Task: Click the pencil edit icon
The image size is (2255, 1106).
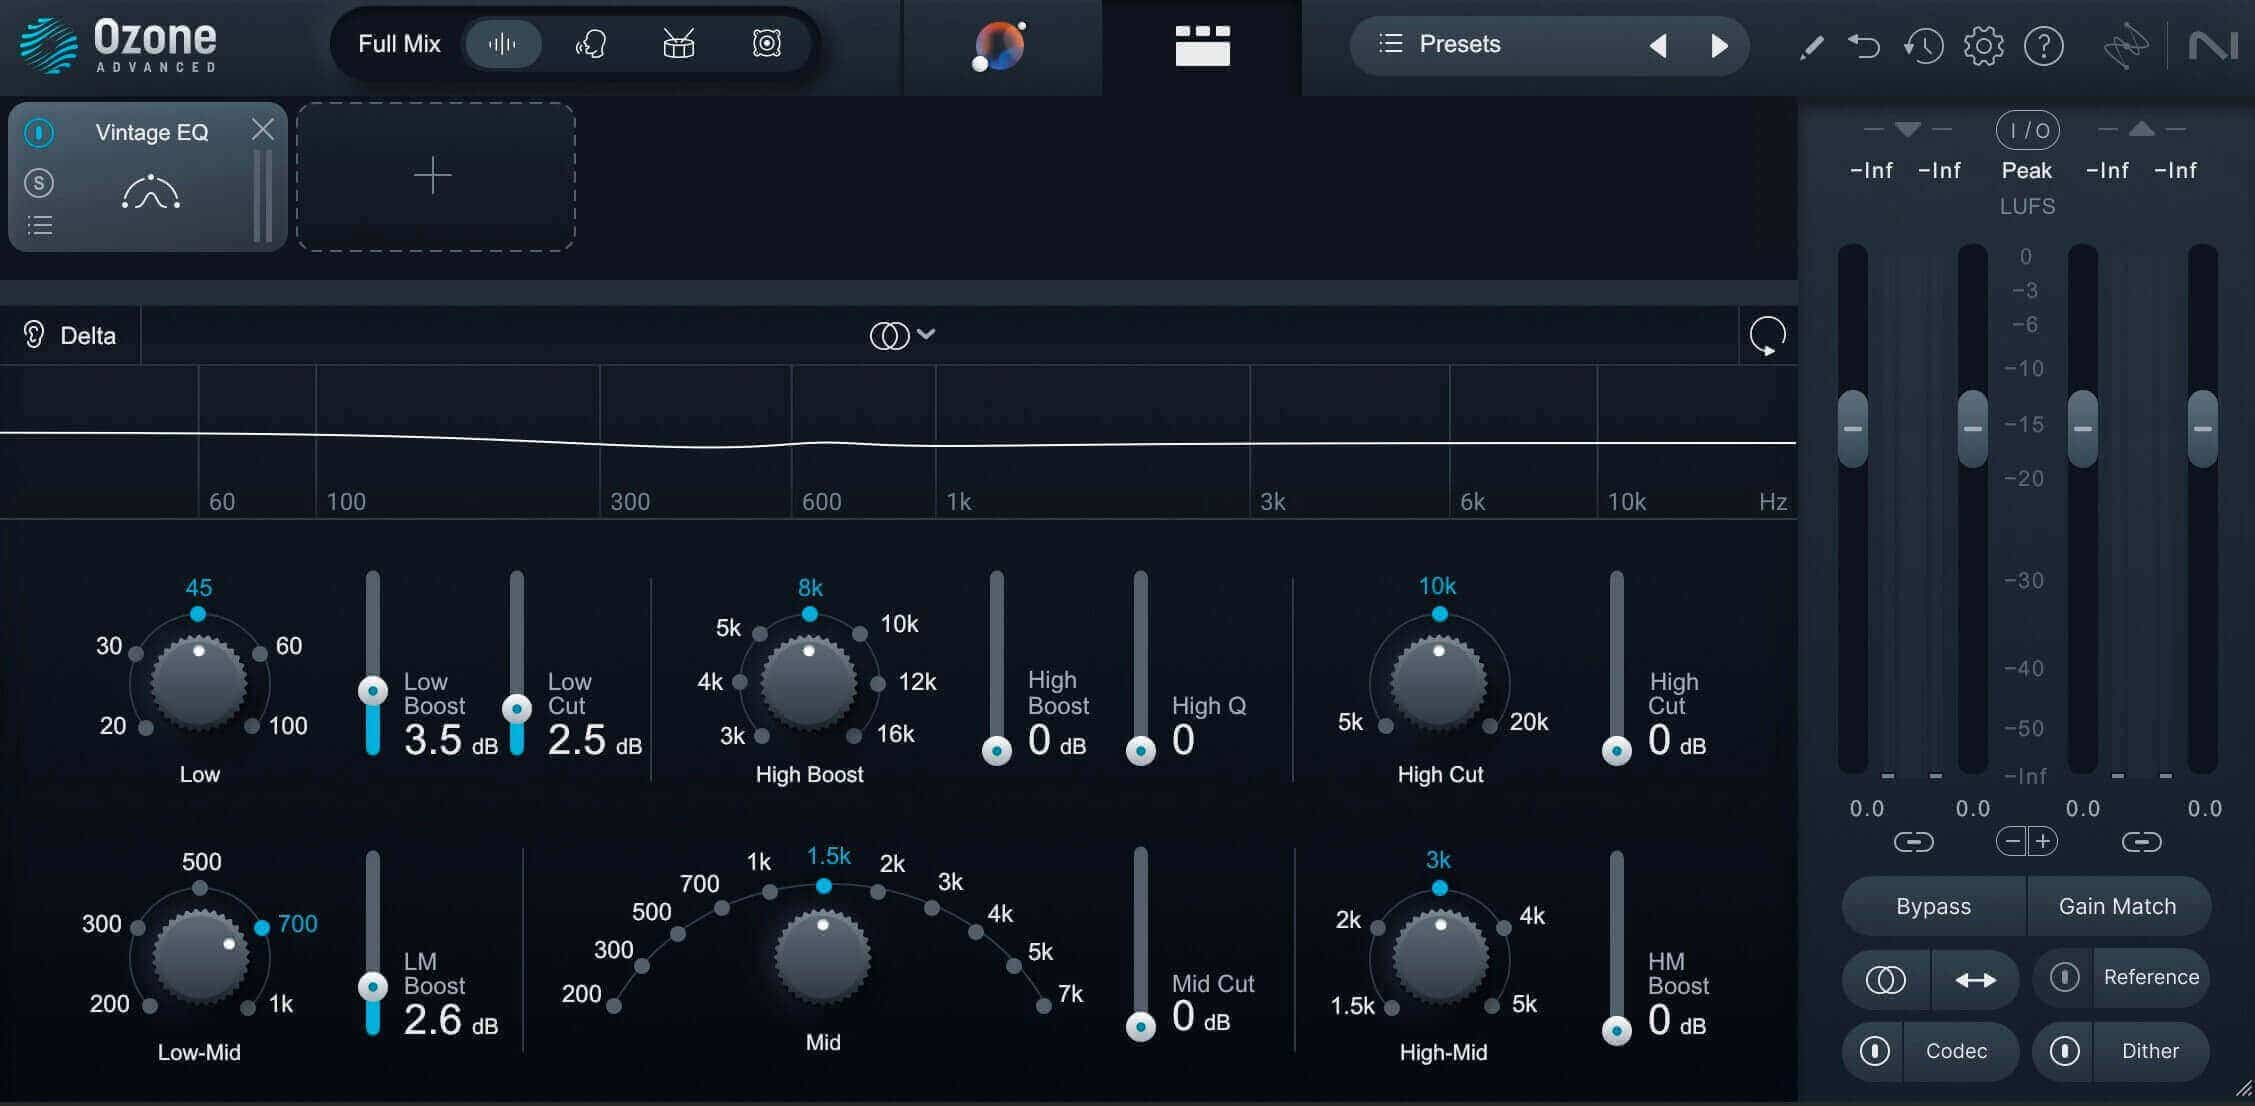Action: click(x=1811, y=46)
